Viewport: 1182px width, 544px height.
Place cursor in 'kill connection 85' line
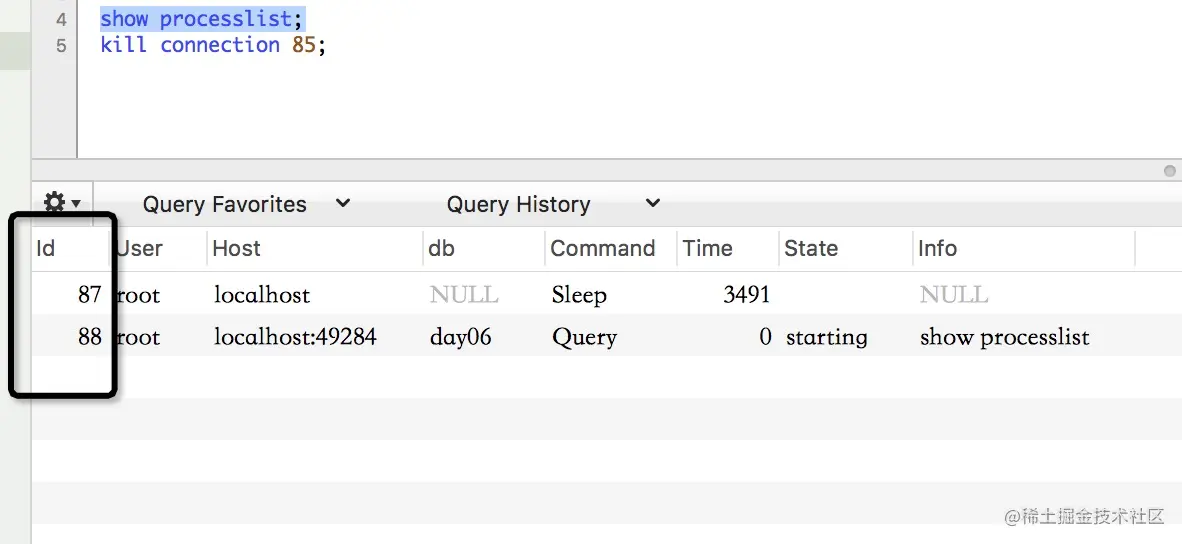[x=213, y=44]
